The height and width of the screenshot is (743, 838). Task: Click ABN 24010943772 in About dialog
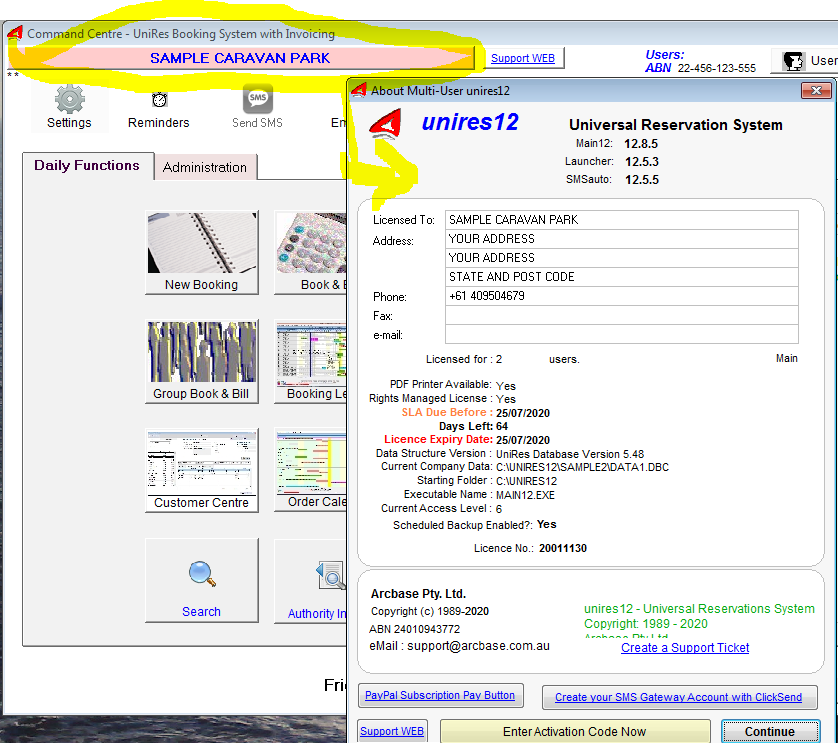click(x=414, y=629)
